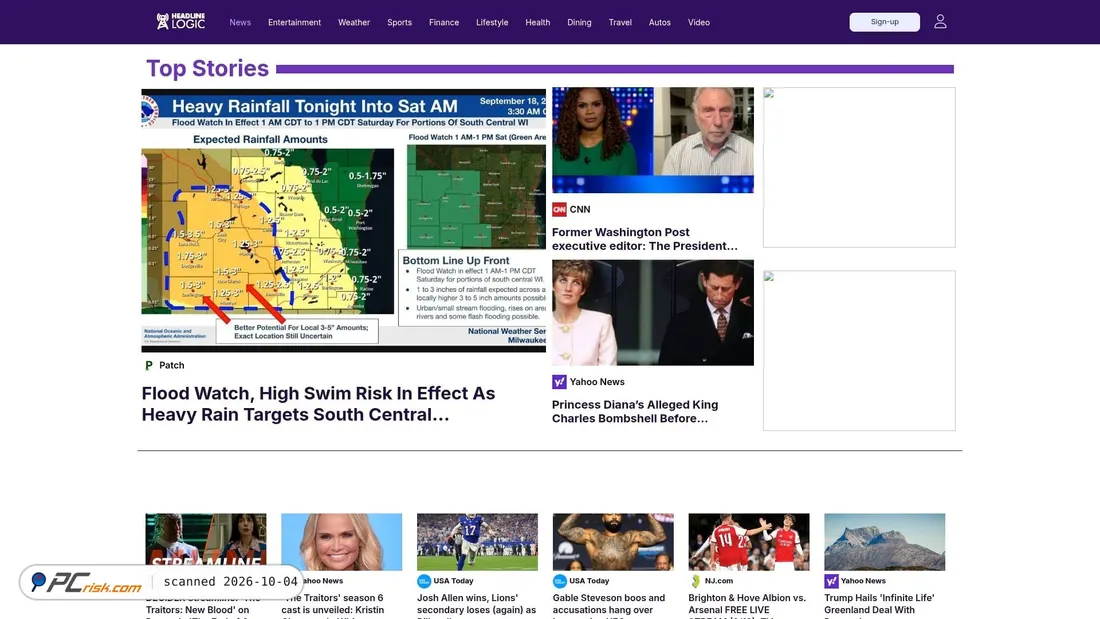The width and height of the screenshot is (1100, 619).
Task: Click the Heavy Rainfall weather map image
Action: (x=344, y=220)
